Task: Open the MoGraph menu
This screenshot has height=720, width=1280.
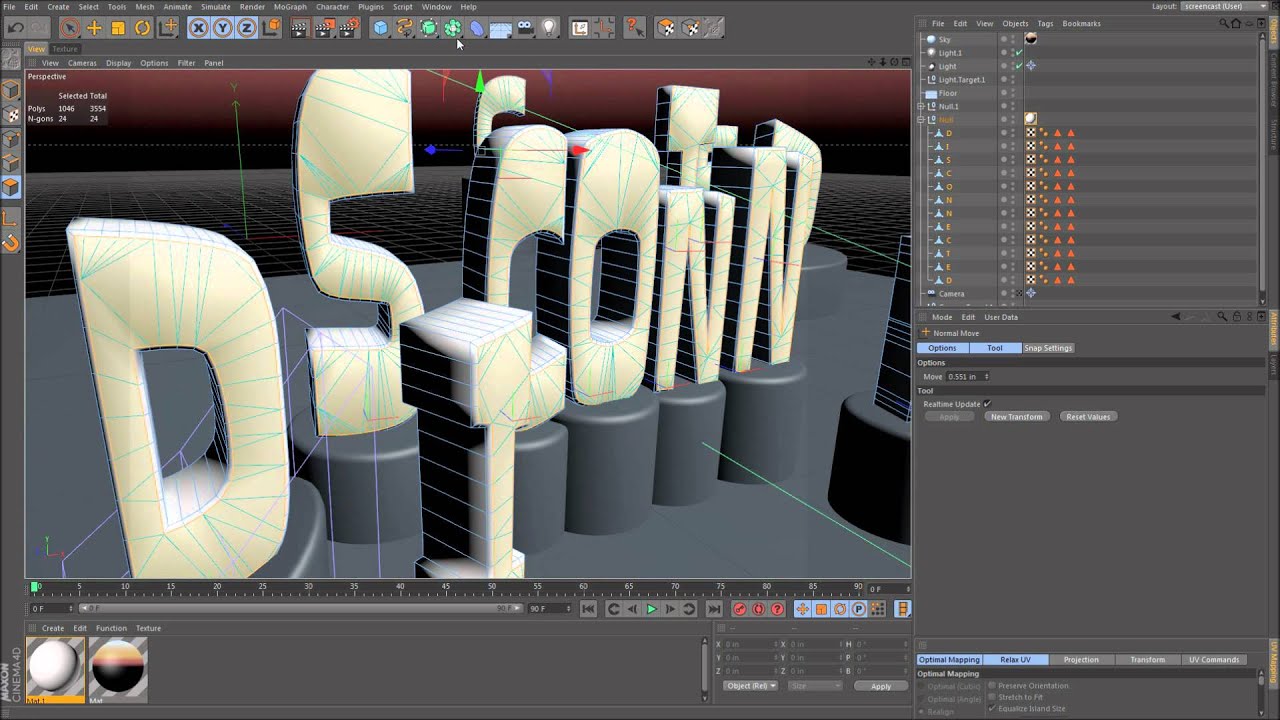Action: click(x=290, y=7)
